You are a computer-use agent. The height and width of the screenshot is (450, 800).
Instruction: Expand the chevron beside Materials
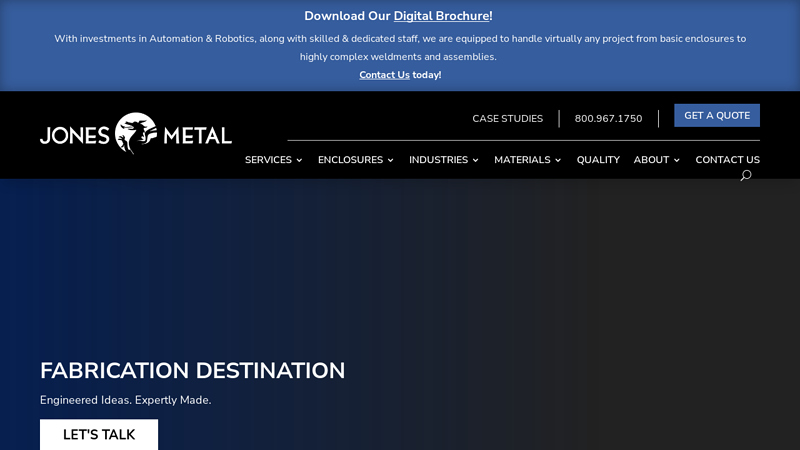[558, 160]
